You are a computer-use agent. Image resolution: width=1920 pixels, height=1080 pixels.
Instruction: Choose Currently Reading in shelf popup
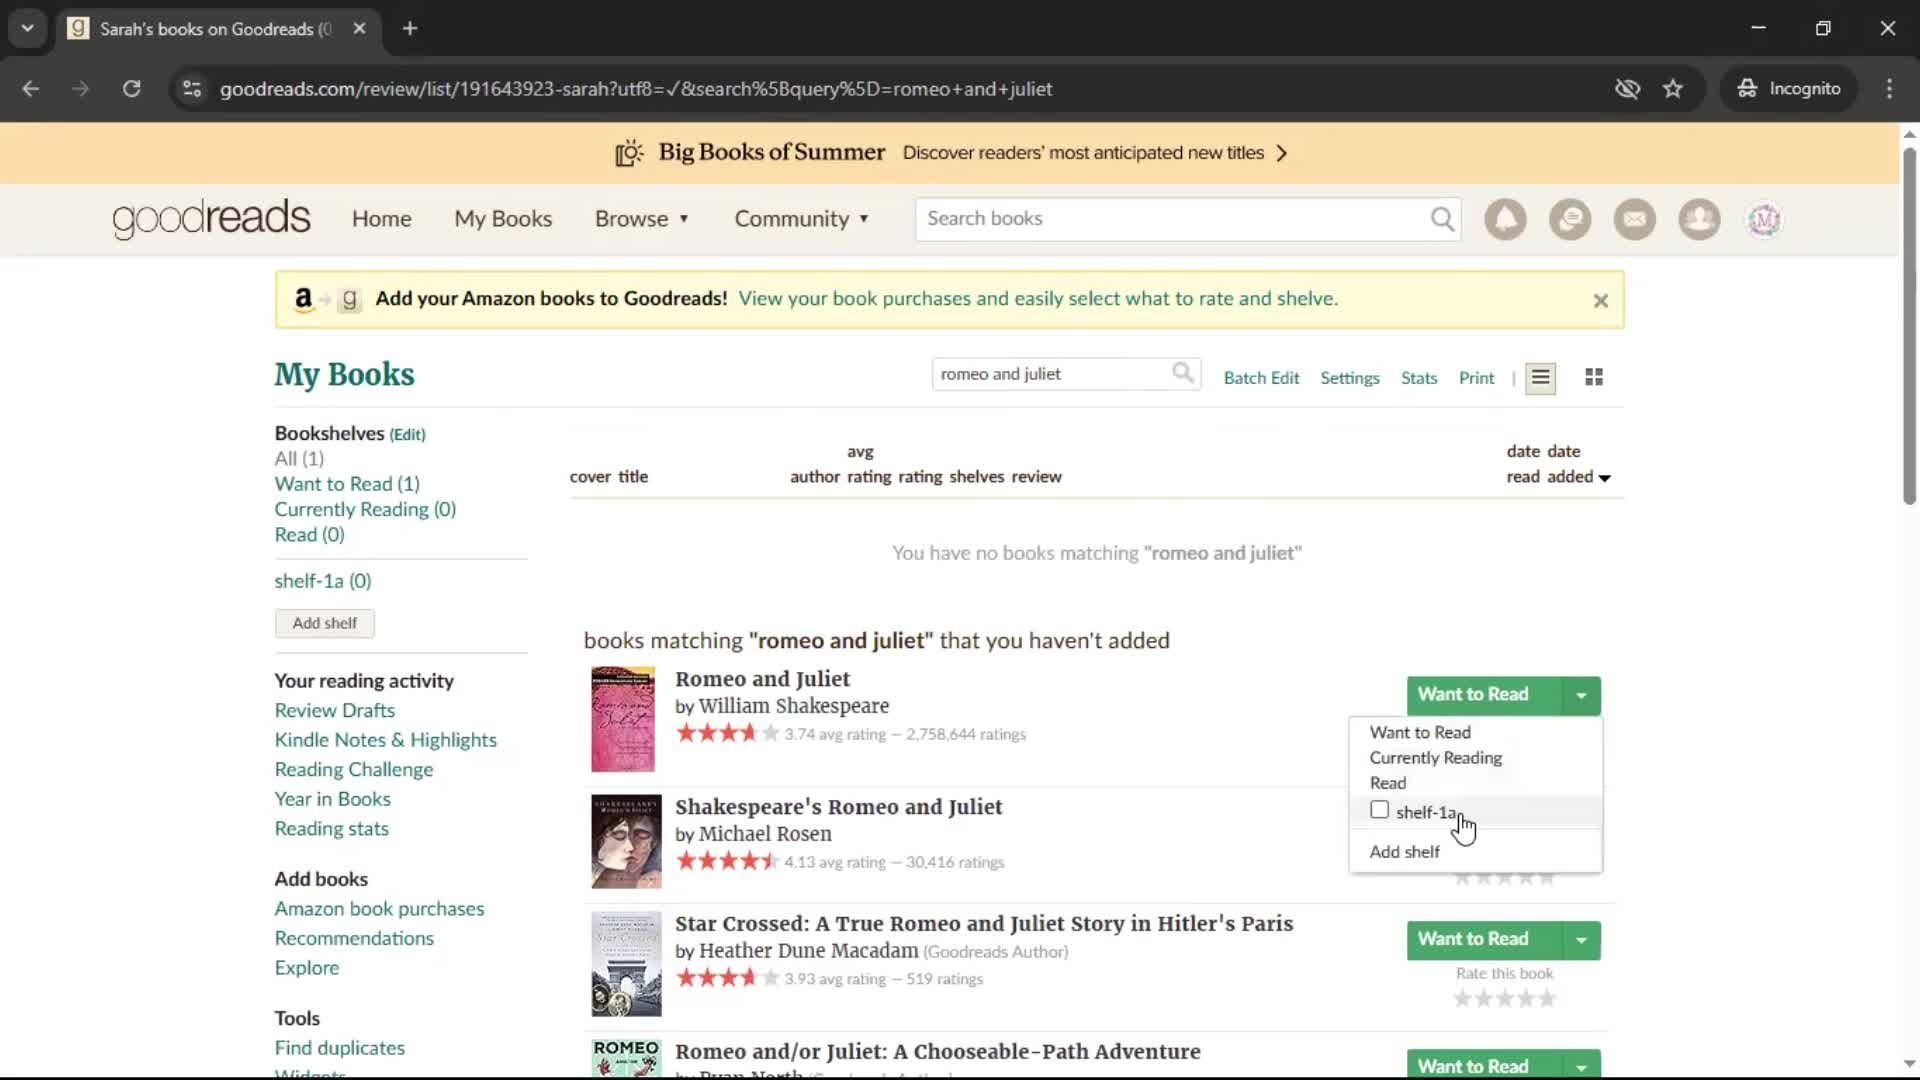pyautogui.click(x=1436, y=758)
